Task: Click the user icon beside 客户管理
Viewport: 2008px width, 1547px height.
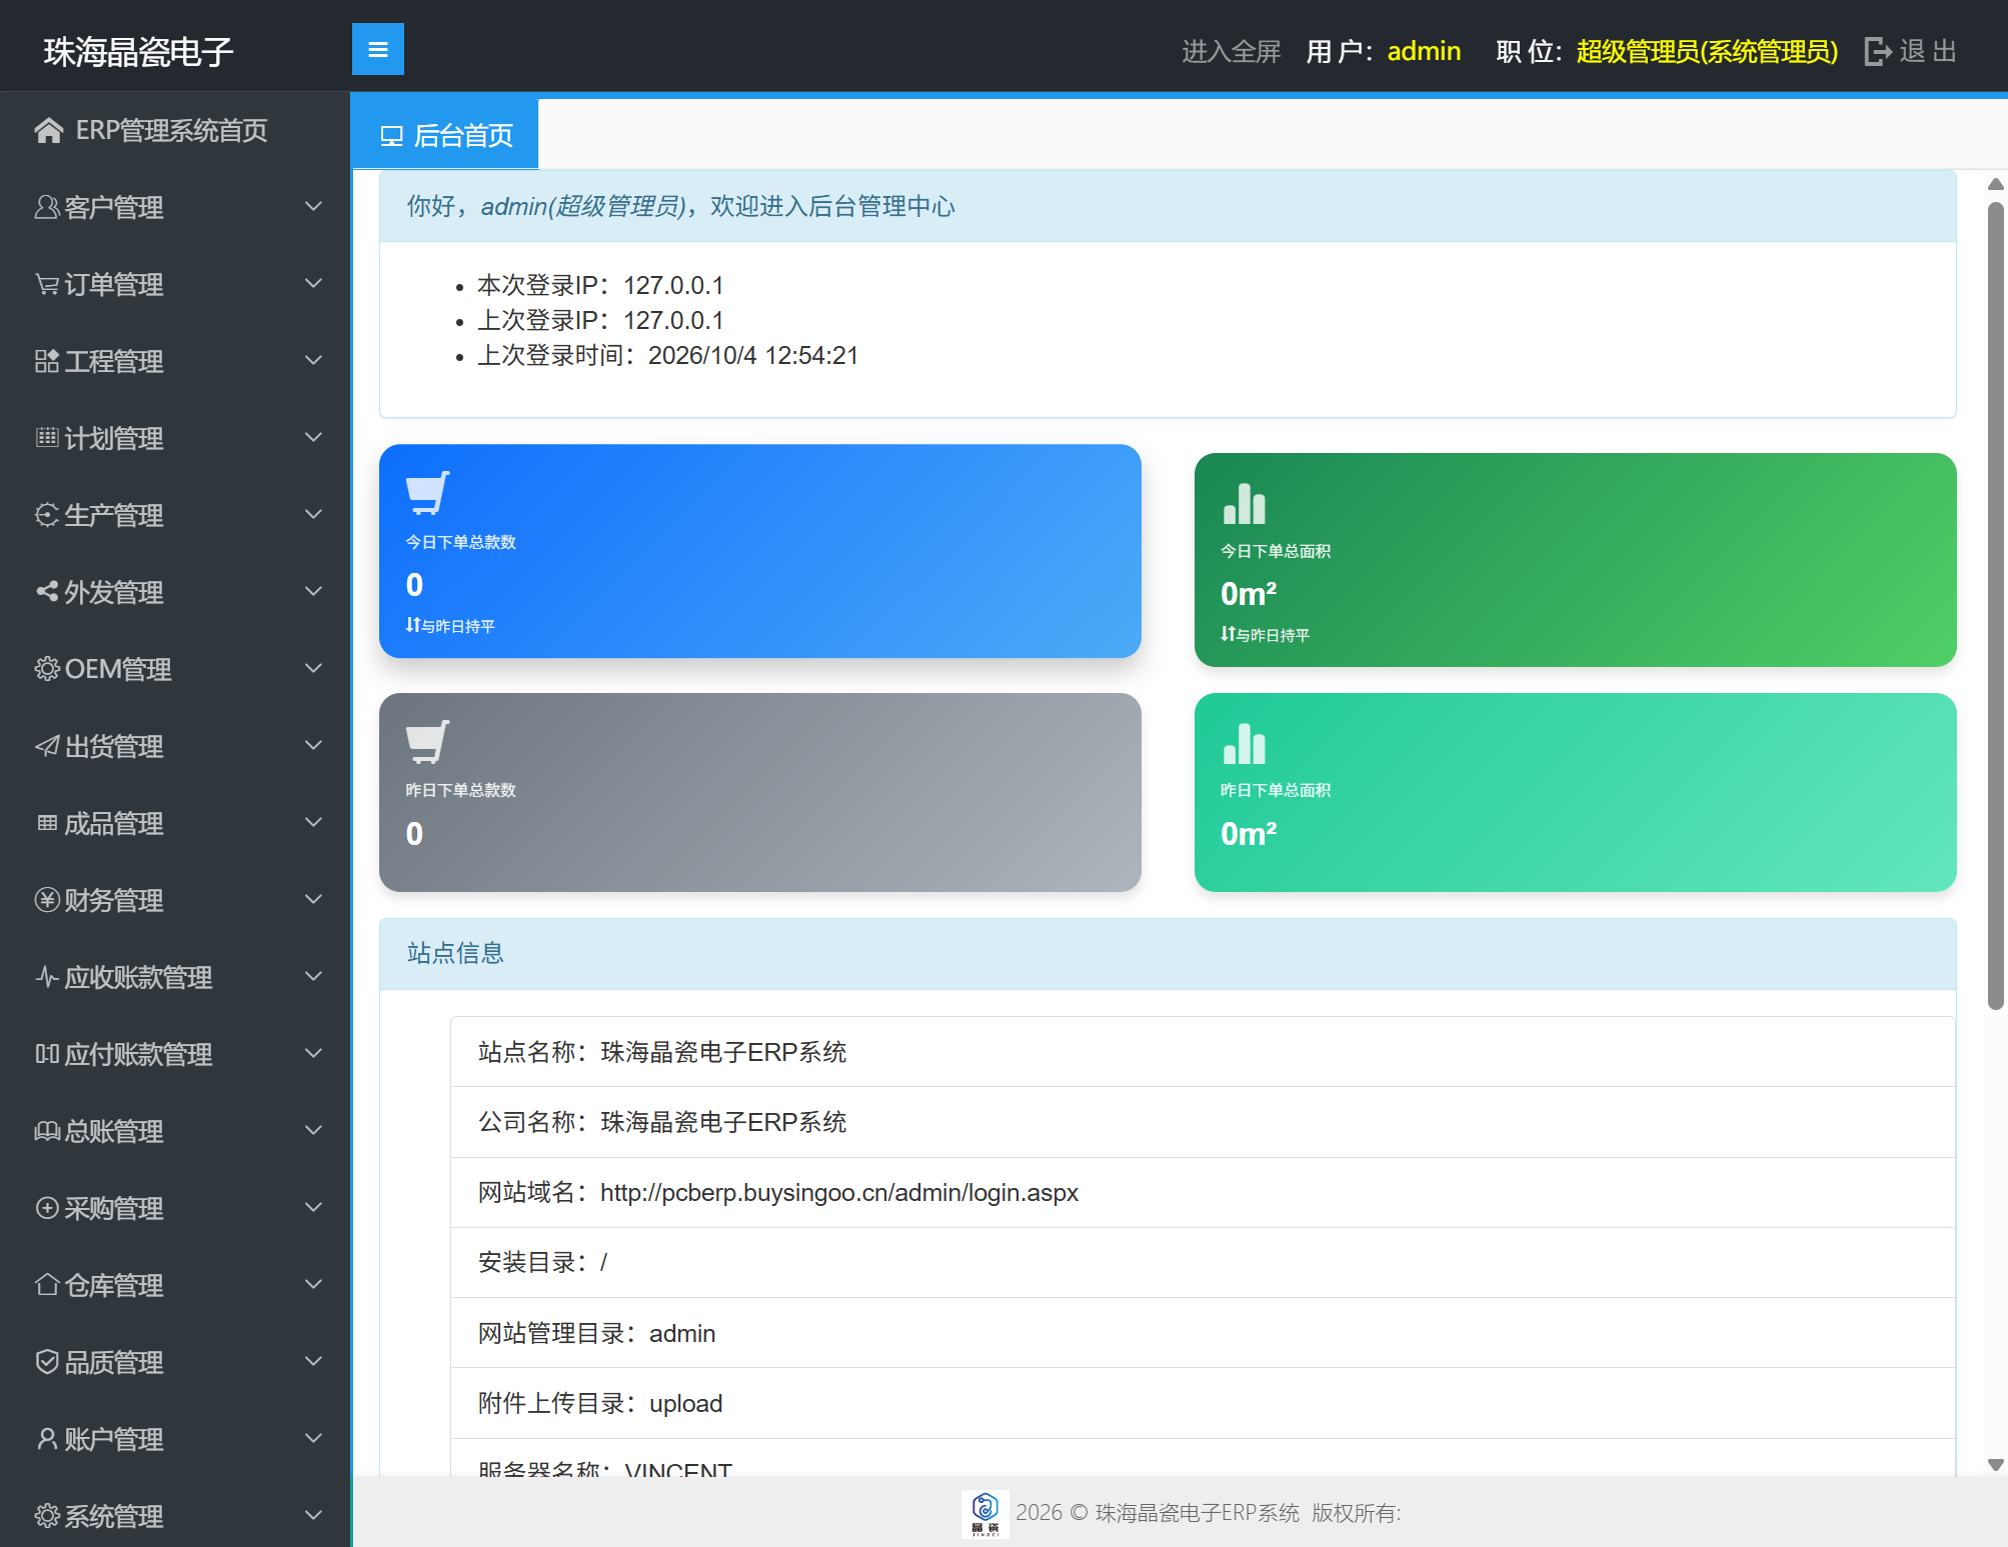Action: click(47, 207)
